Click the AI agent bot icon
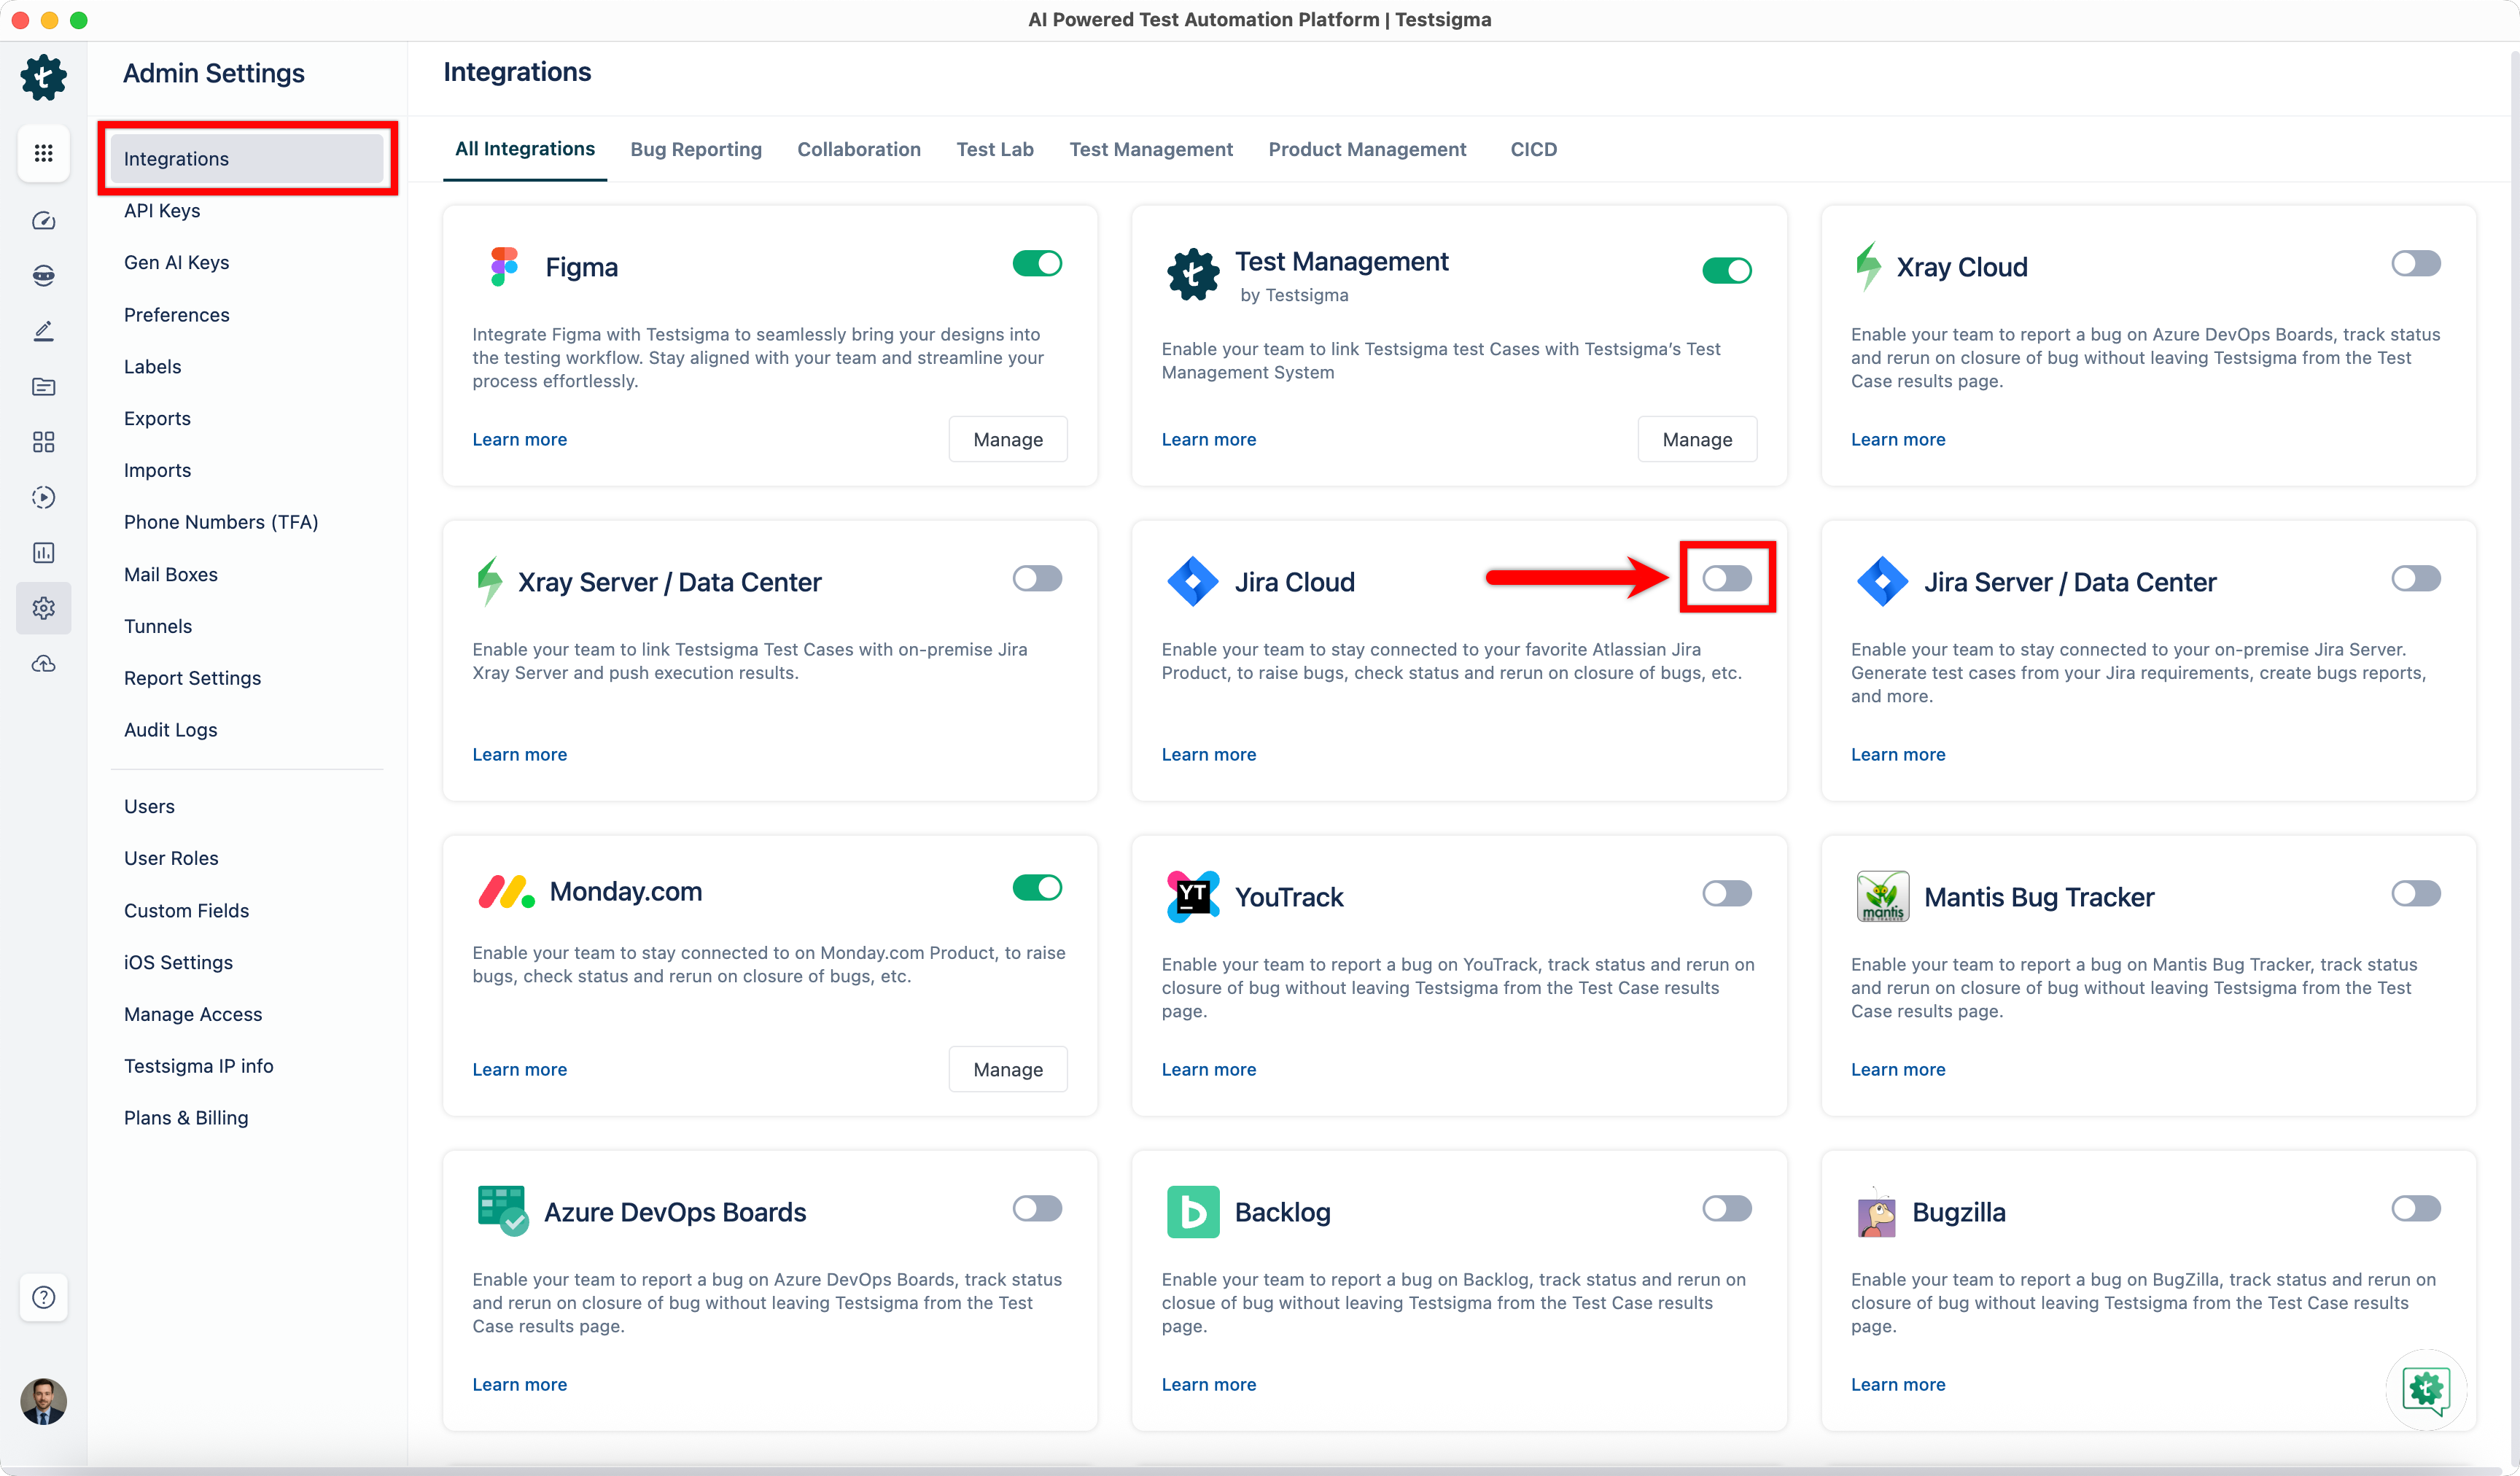2520x1476 pixels. click(x=43, y=275)
